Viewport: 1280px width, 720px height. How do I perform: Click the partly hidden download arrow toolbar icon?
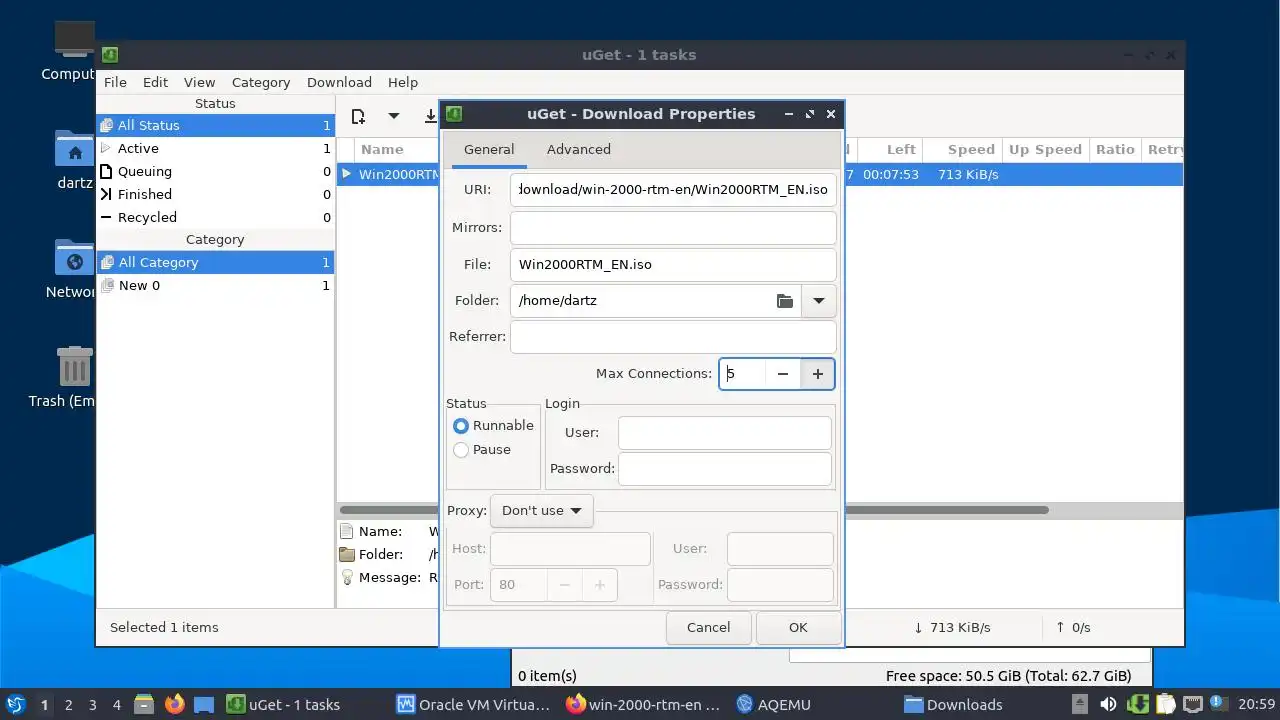pos(431,116)
